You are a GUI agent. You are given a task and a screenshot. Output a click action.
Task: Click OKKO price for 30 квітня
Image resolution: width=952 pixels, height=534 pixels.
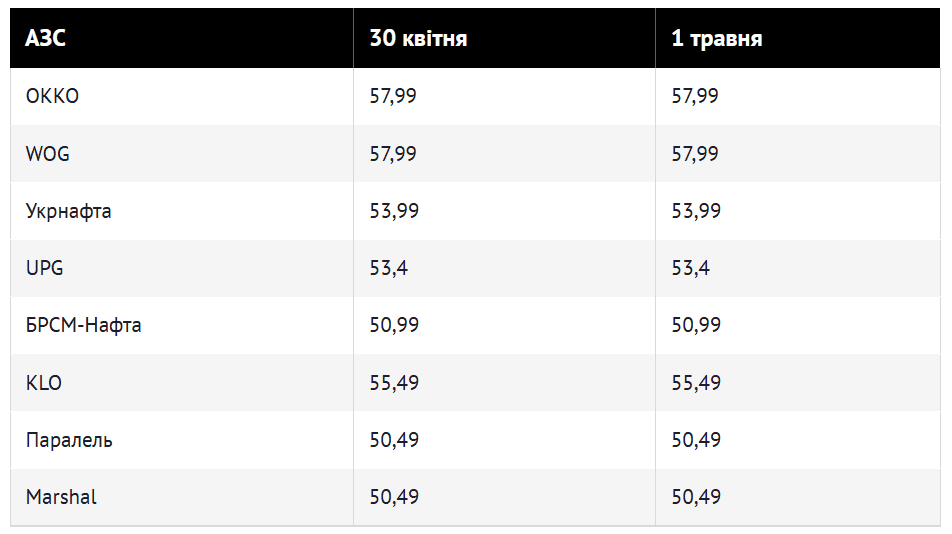(x=393, y=96)
